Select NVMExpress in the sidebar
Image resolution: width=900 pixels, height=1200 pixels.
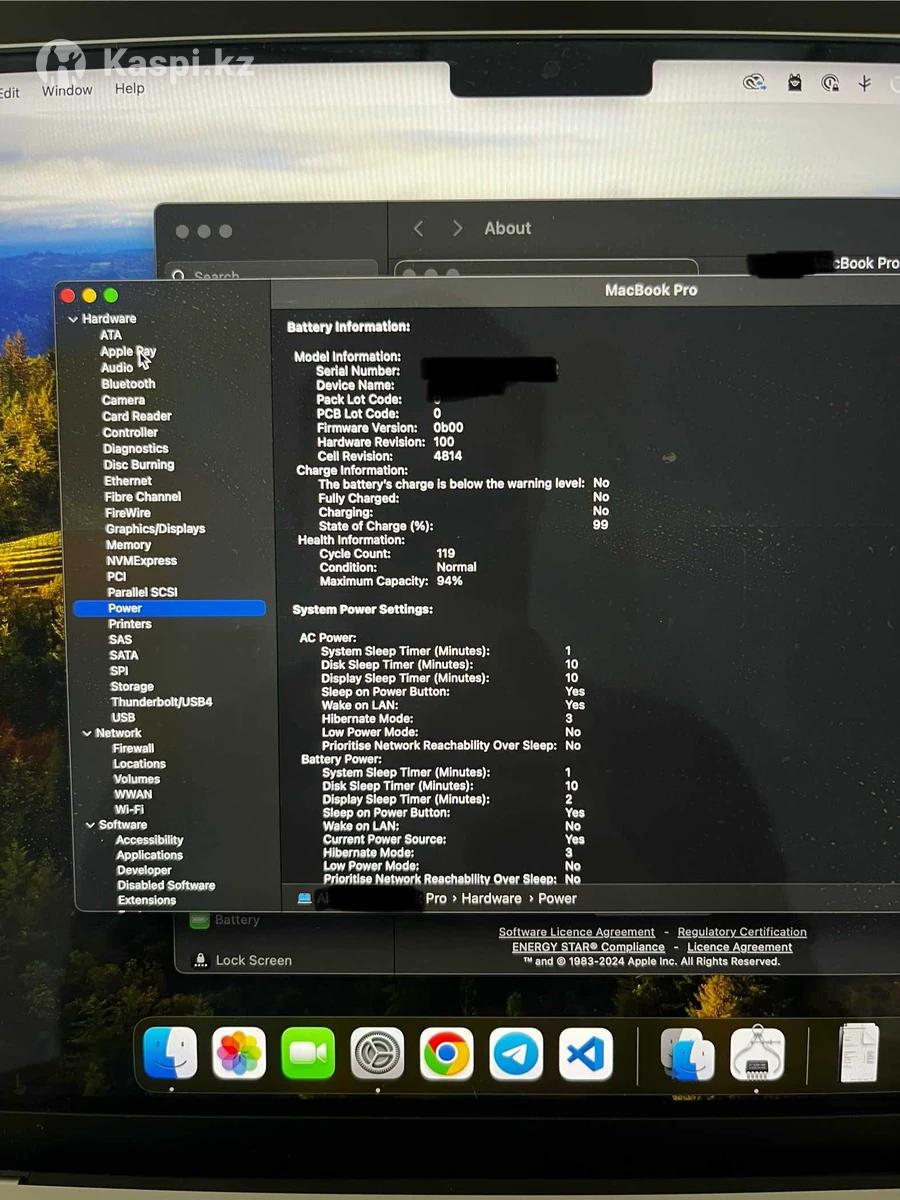[x=142, y=561]
